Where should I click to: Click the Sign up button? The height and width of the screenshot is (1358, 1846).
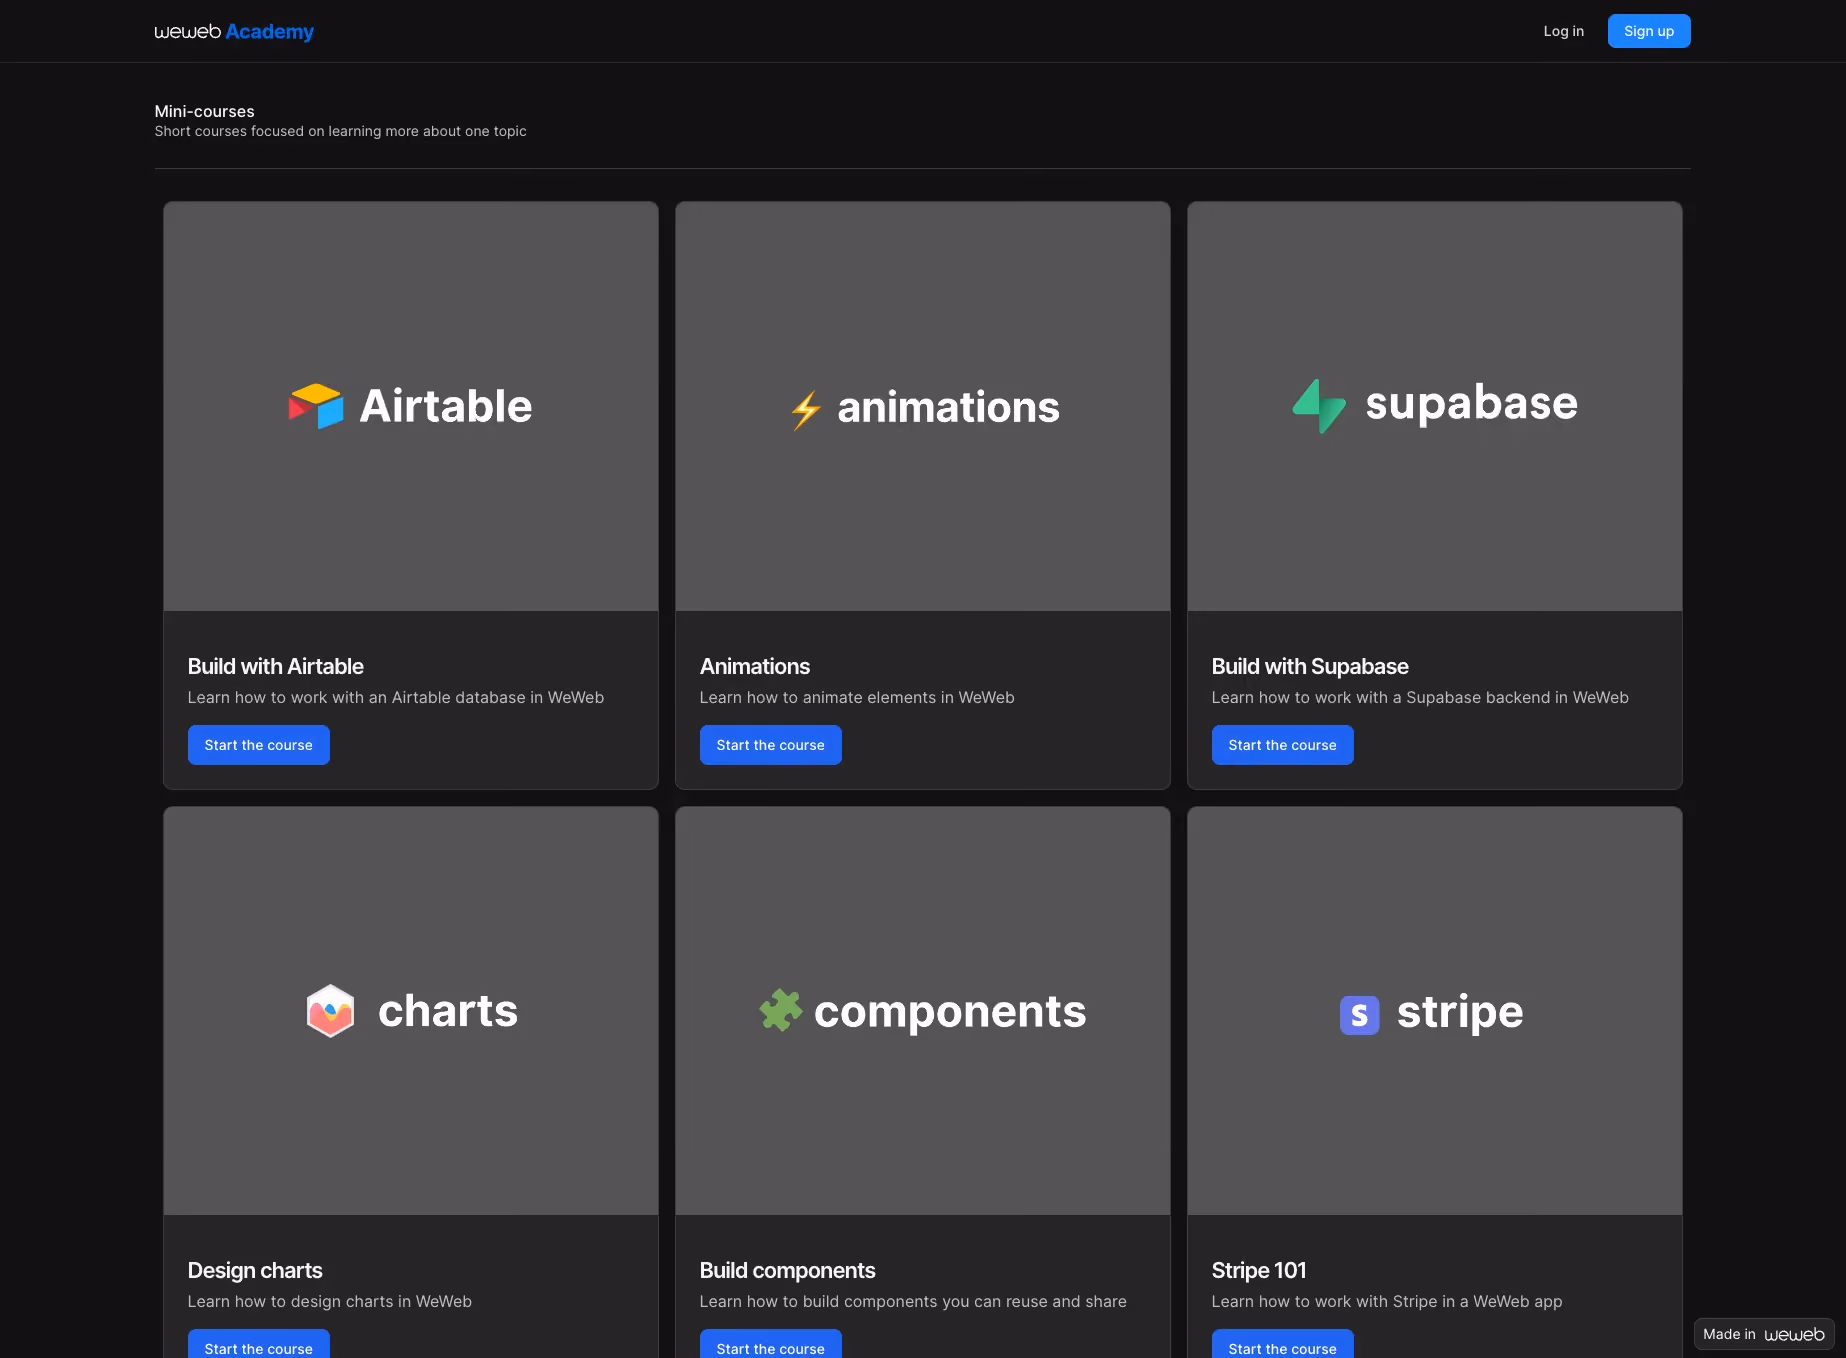[x=1649, y=31]
